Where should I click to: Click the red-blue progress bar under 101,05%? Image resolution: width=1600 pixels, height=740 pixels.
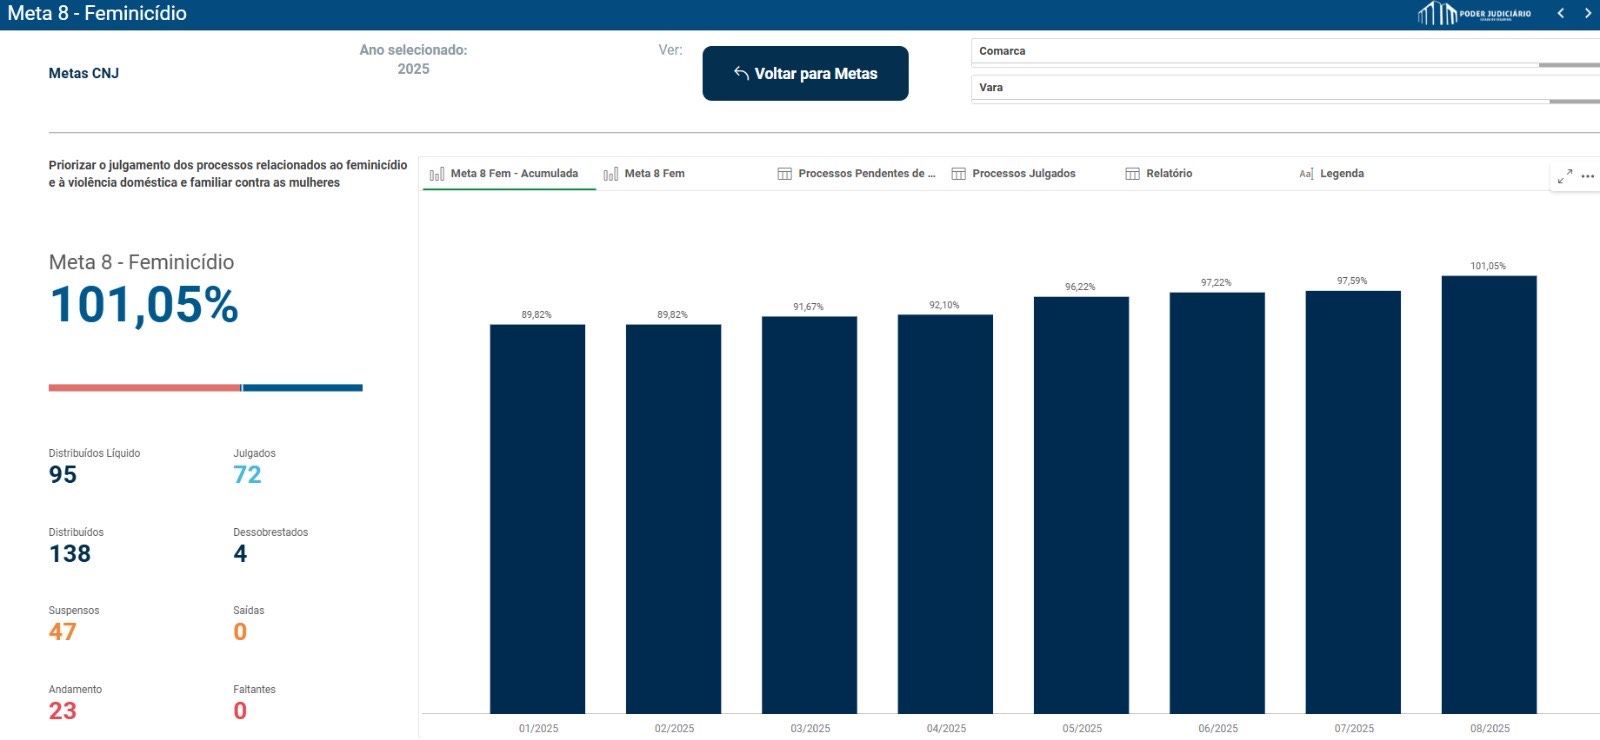click(205, 388)
